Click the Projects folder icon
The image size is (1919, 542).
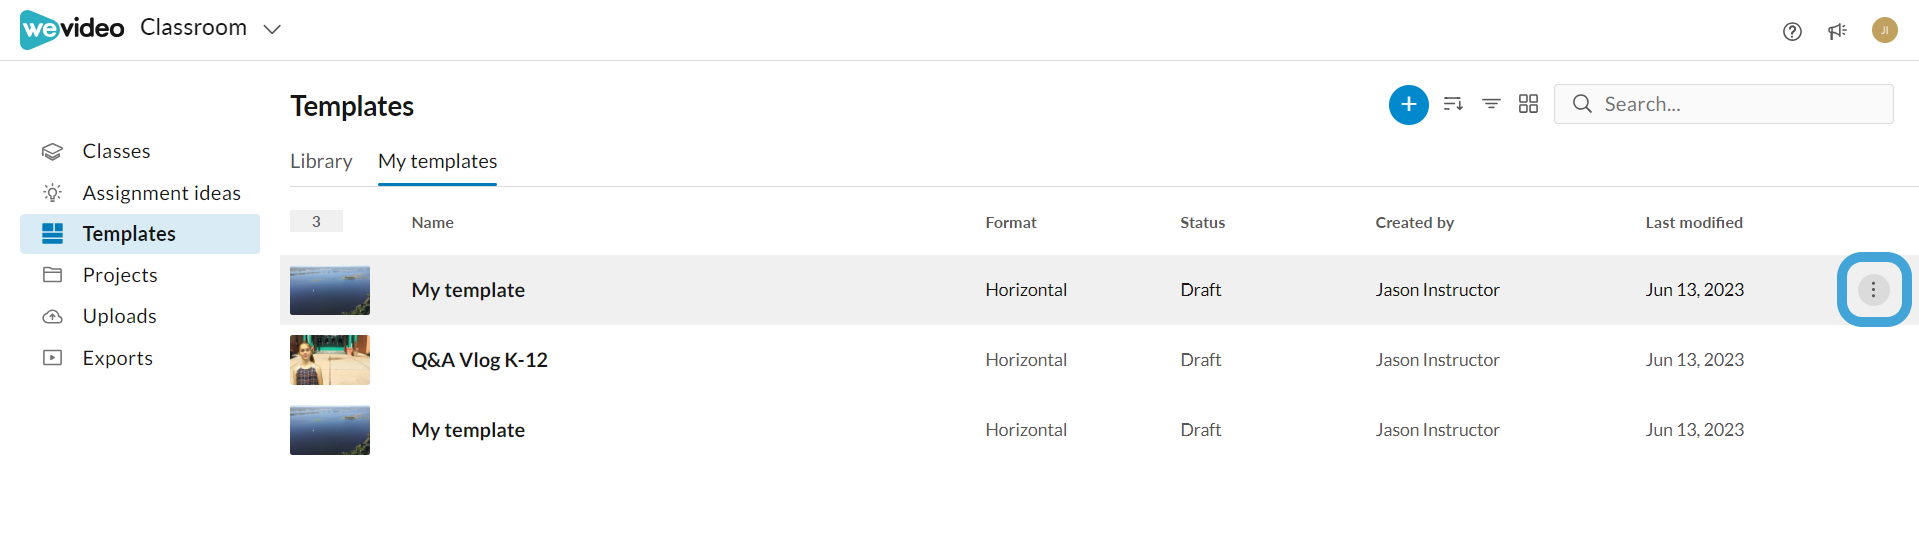52,275
